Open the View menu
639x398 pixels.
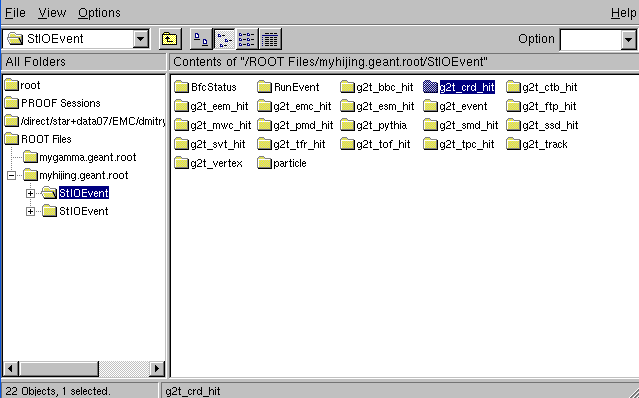52,13
